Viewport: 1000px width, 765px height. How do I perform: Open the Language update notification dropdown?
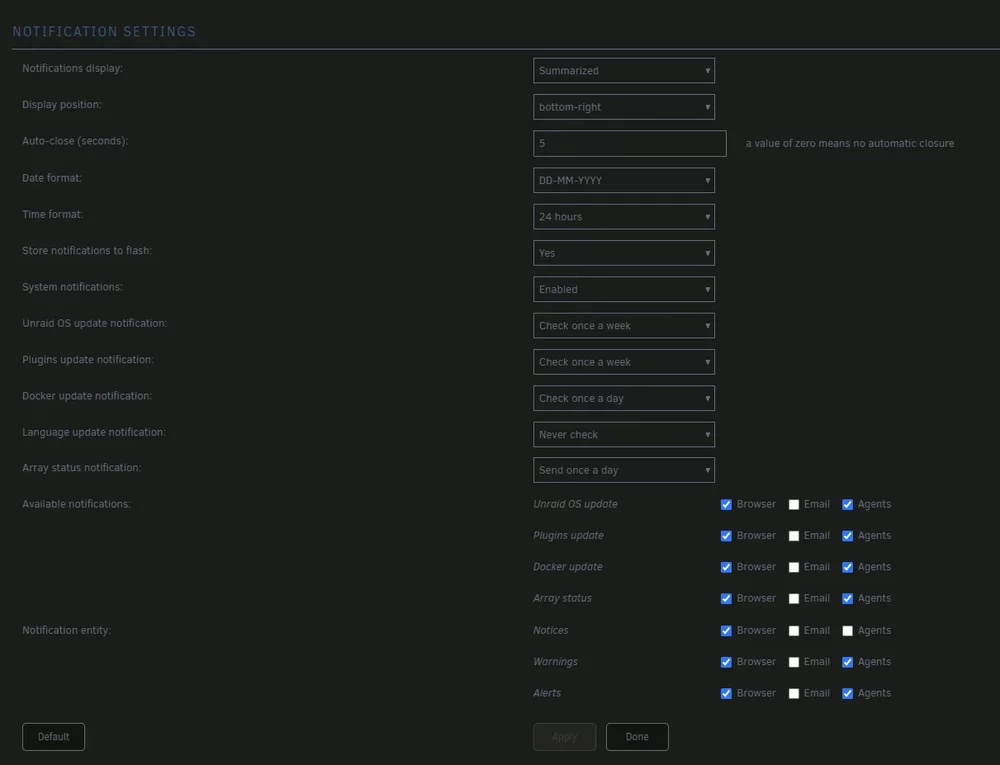(624, 435)
